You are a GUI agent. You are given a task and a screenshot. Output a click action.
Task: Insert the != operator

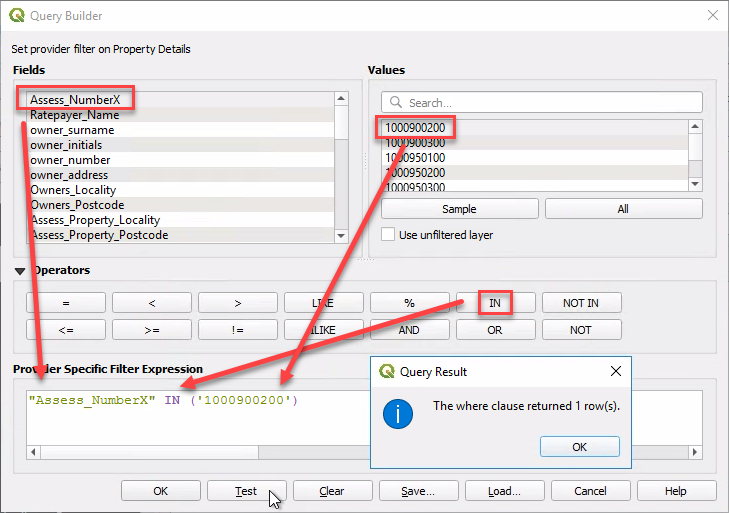[238, 330]
